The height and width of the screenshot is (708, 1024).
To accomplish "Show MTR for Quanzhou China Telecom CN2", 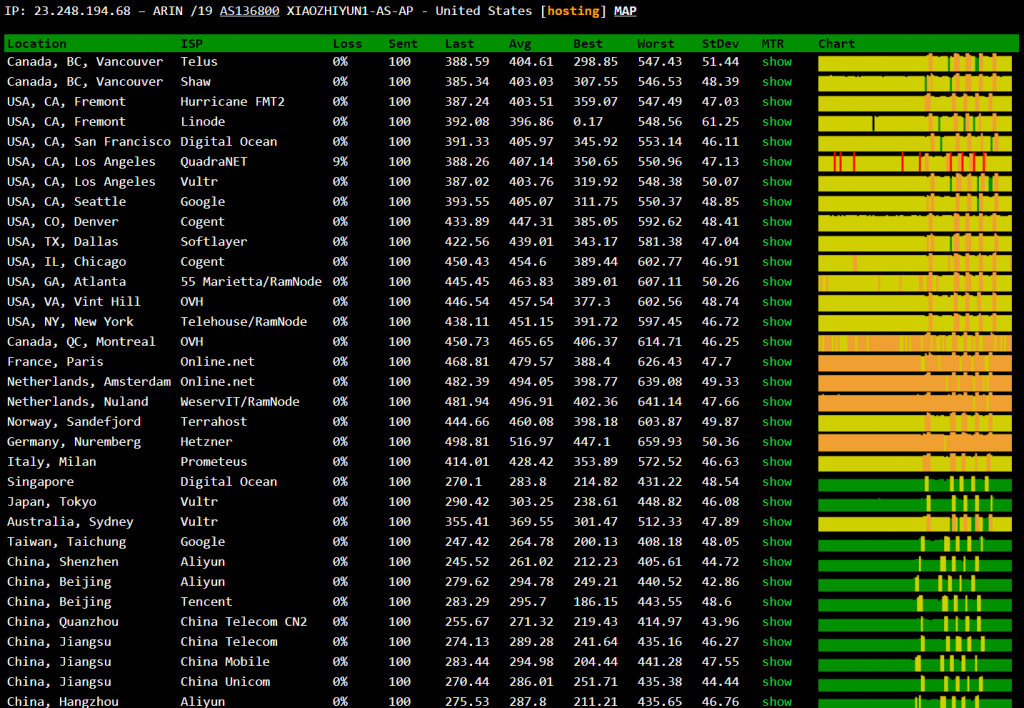I will point(776,622).
